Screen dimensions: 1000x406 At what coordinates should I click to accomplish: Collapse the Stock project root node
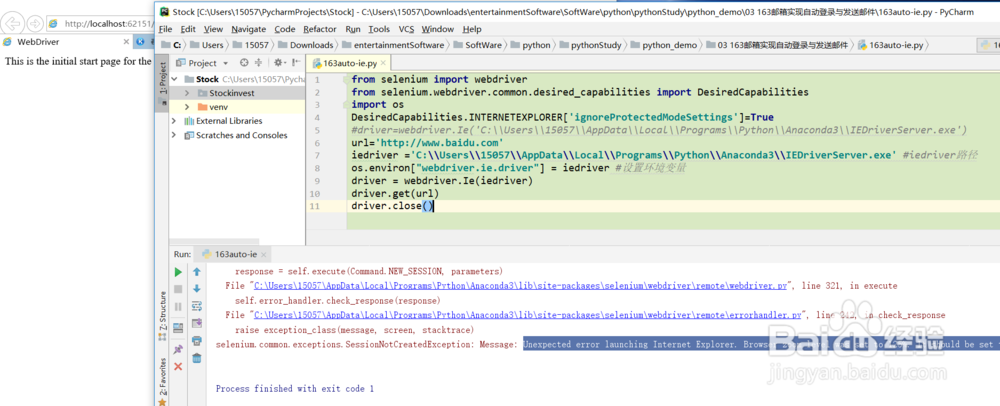tap(175, 79)
